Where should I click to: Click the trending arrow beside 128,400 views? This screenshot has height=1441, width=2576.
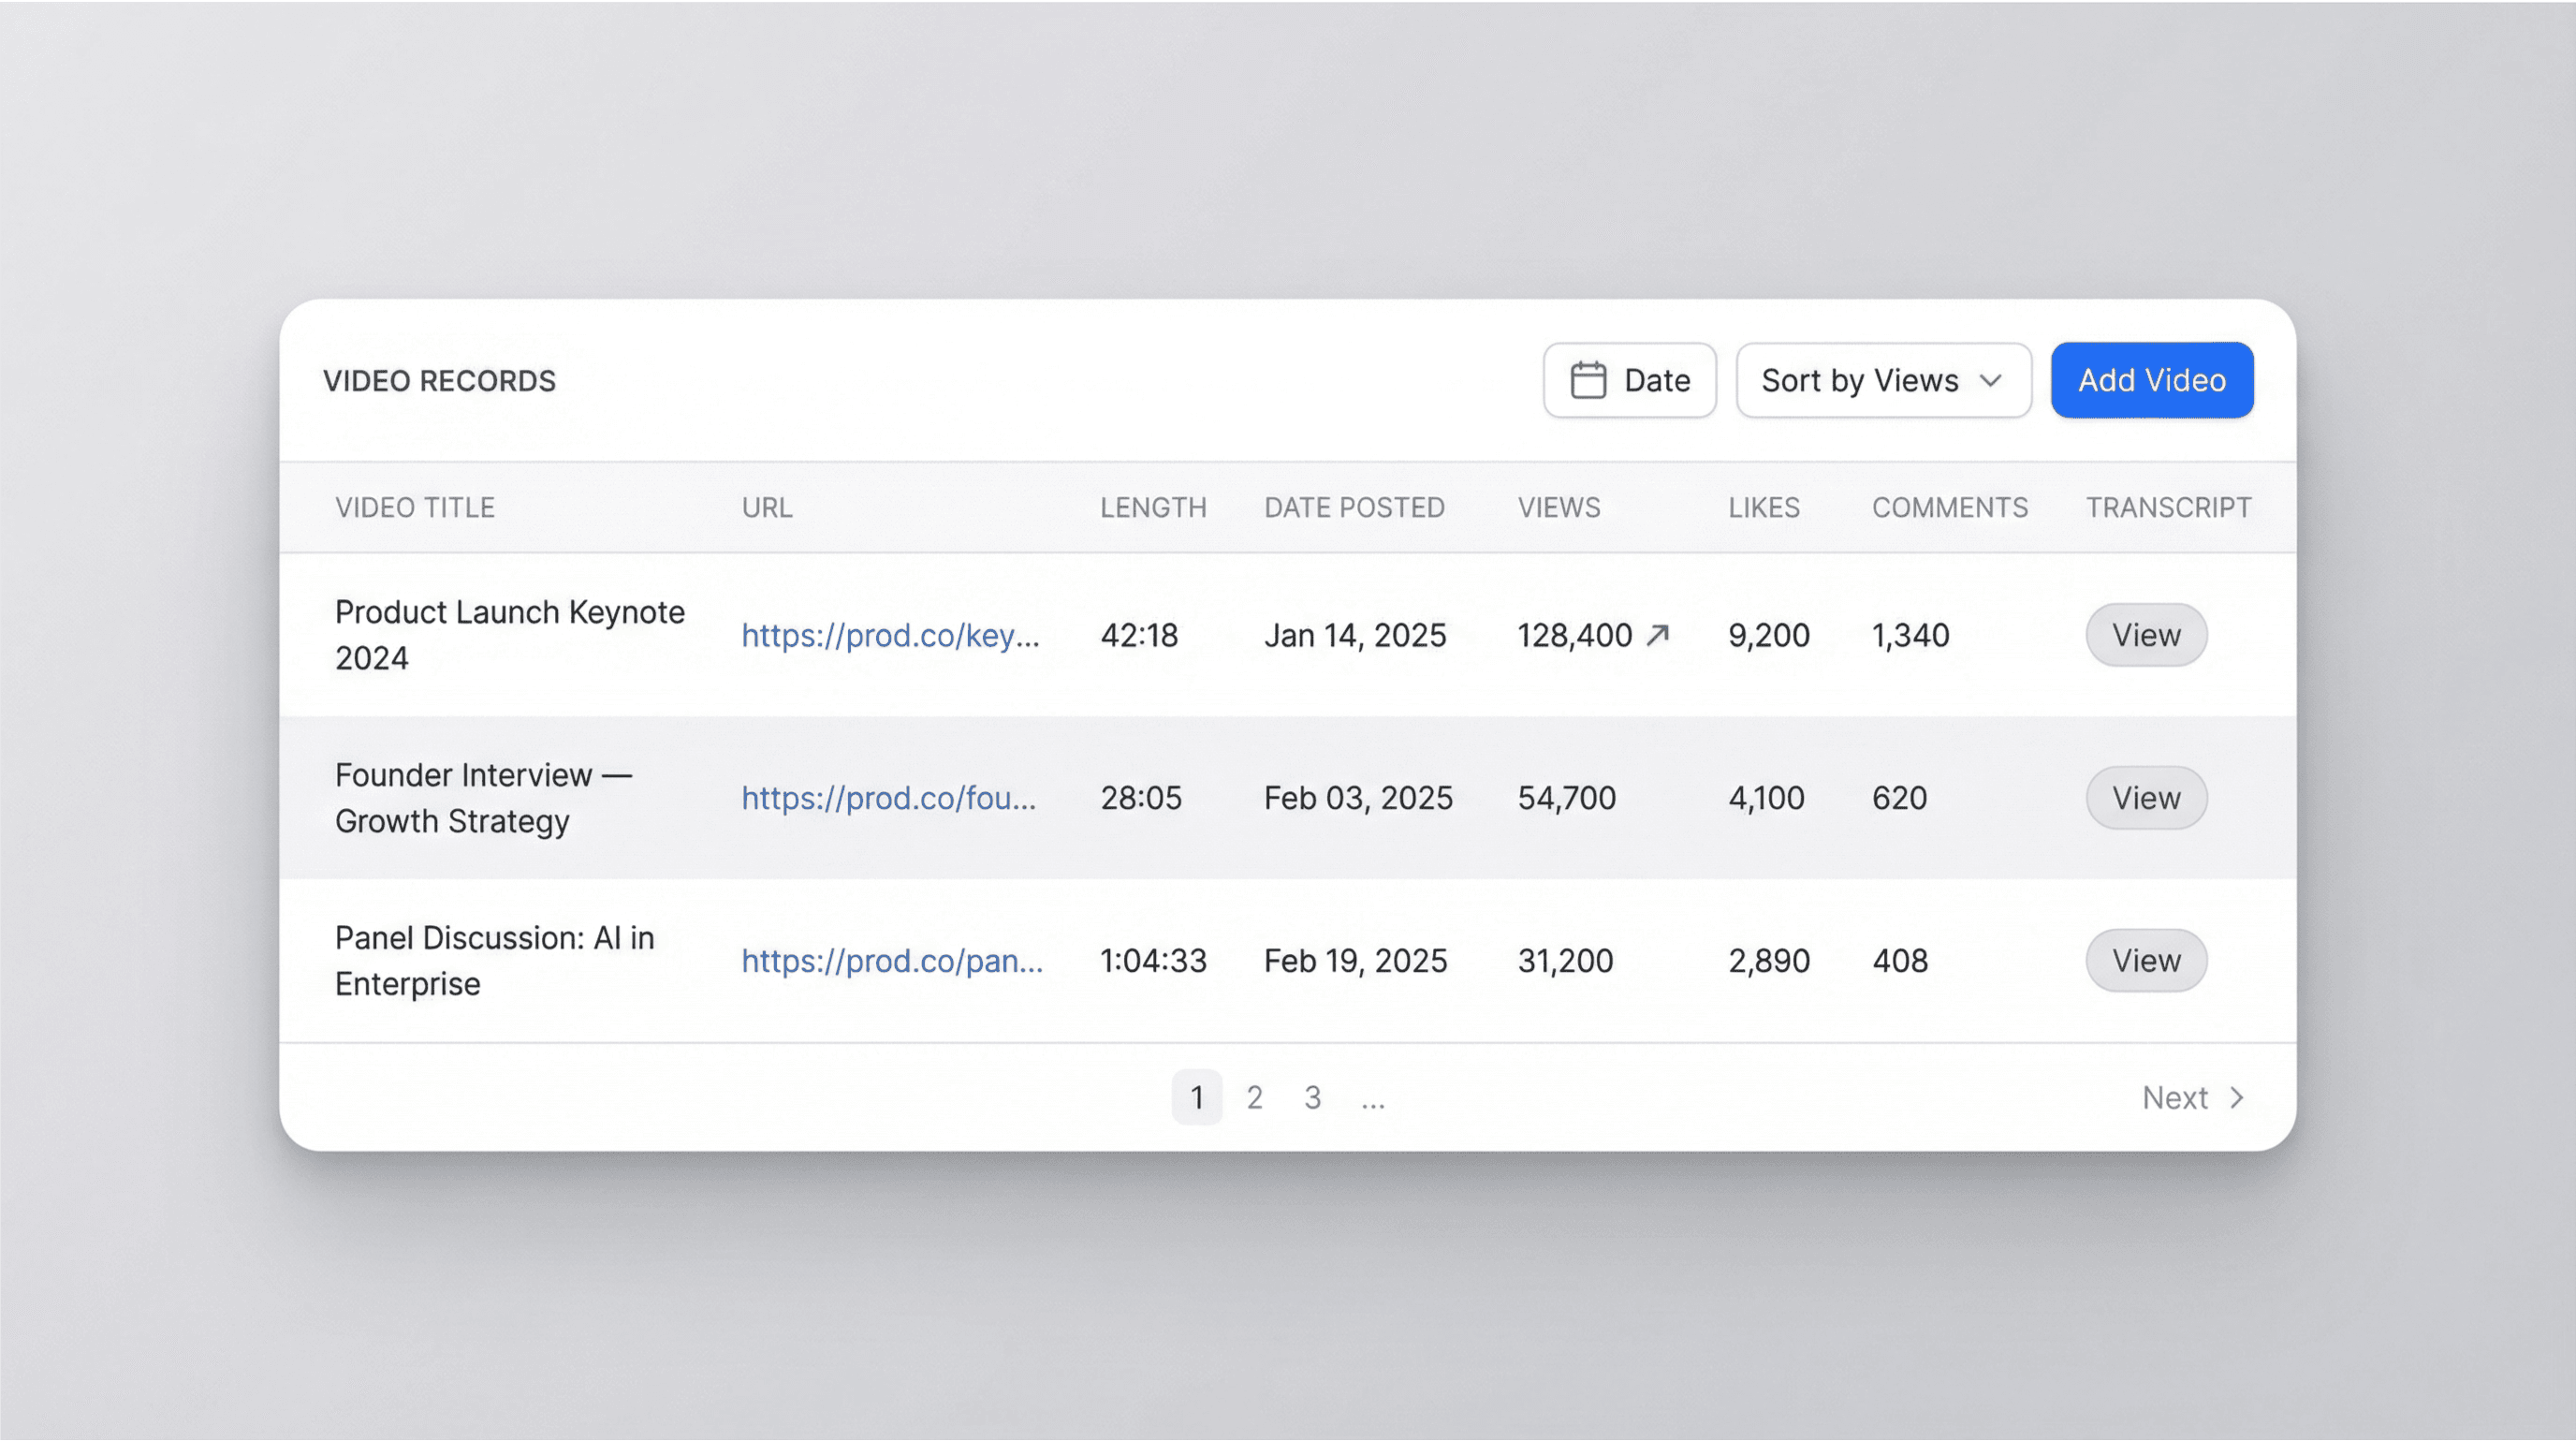(1658, 635)
